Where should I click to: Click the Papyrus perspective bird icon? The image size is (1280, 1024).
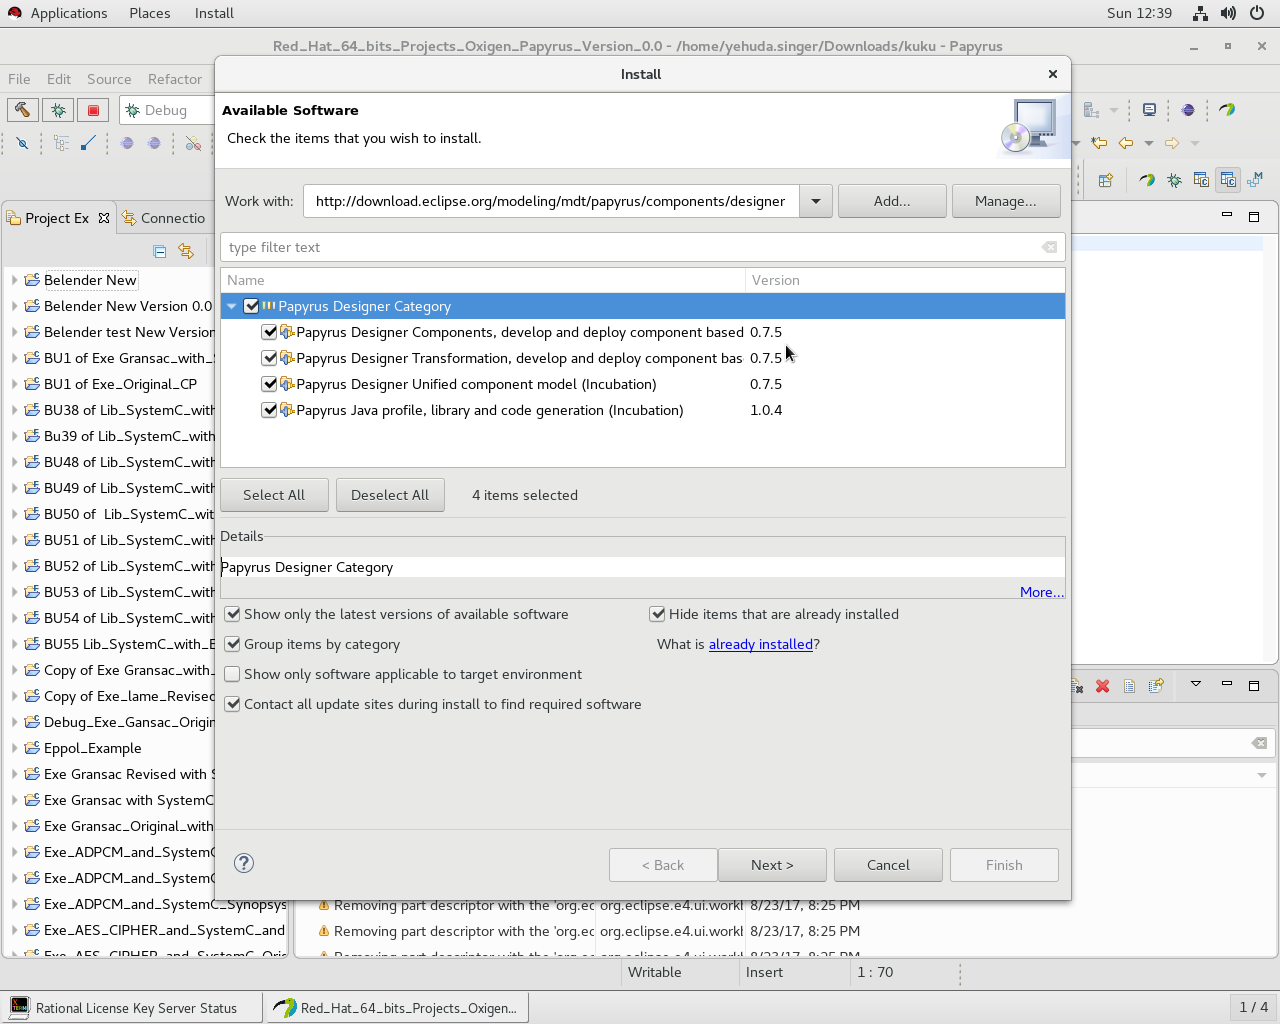coord(1147,180)
